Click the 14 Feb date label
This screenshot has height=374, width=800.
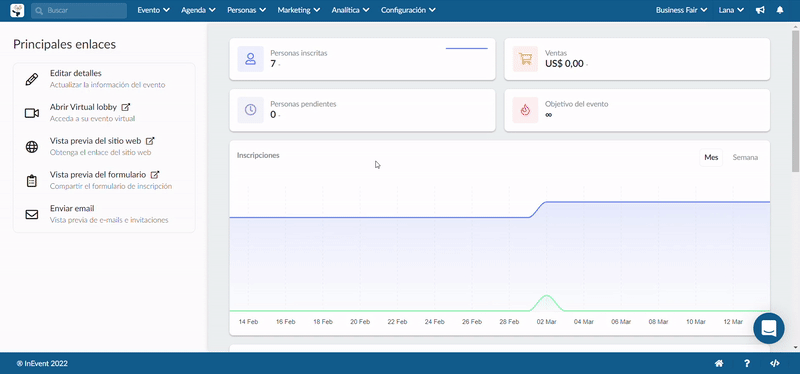248,322
